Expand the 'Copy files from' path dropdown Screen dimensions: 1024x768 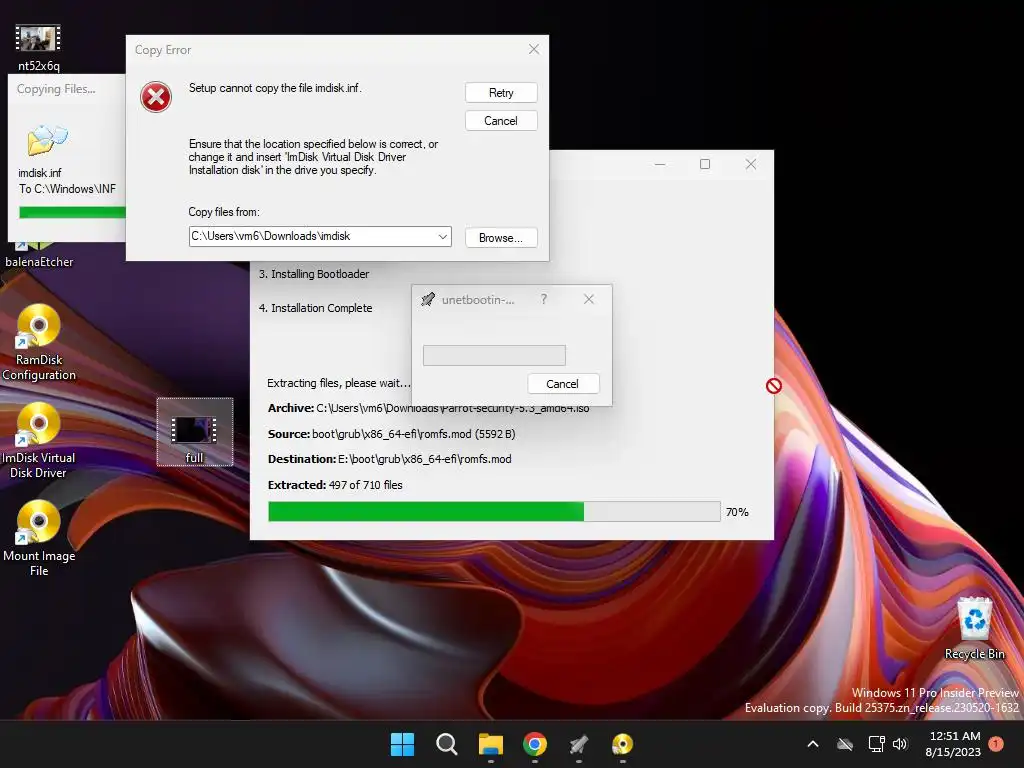(443, 236)
